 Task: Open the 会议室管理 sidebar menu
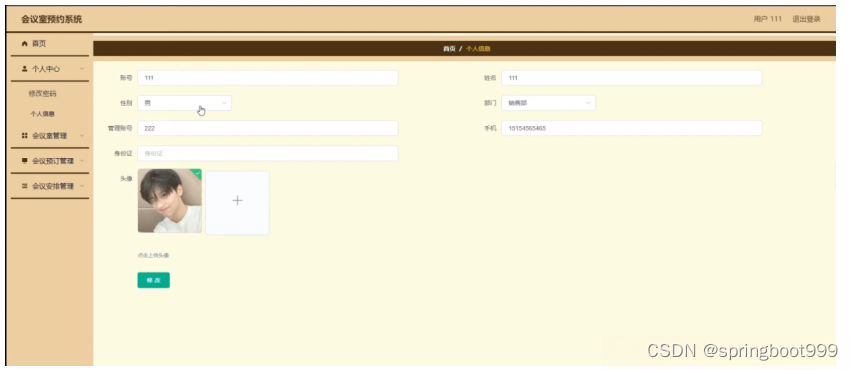(50, 135)
